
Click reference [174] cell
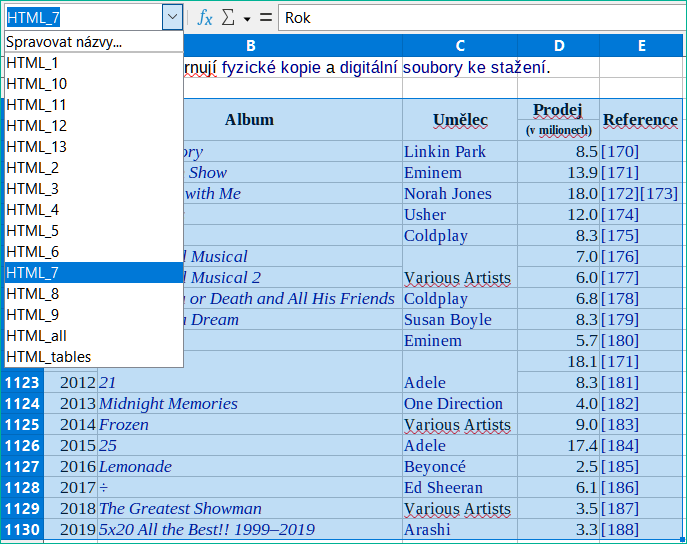(x=641, y=215)
